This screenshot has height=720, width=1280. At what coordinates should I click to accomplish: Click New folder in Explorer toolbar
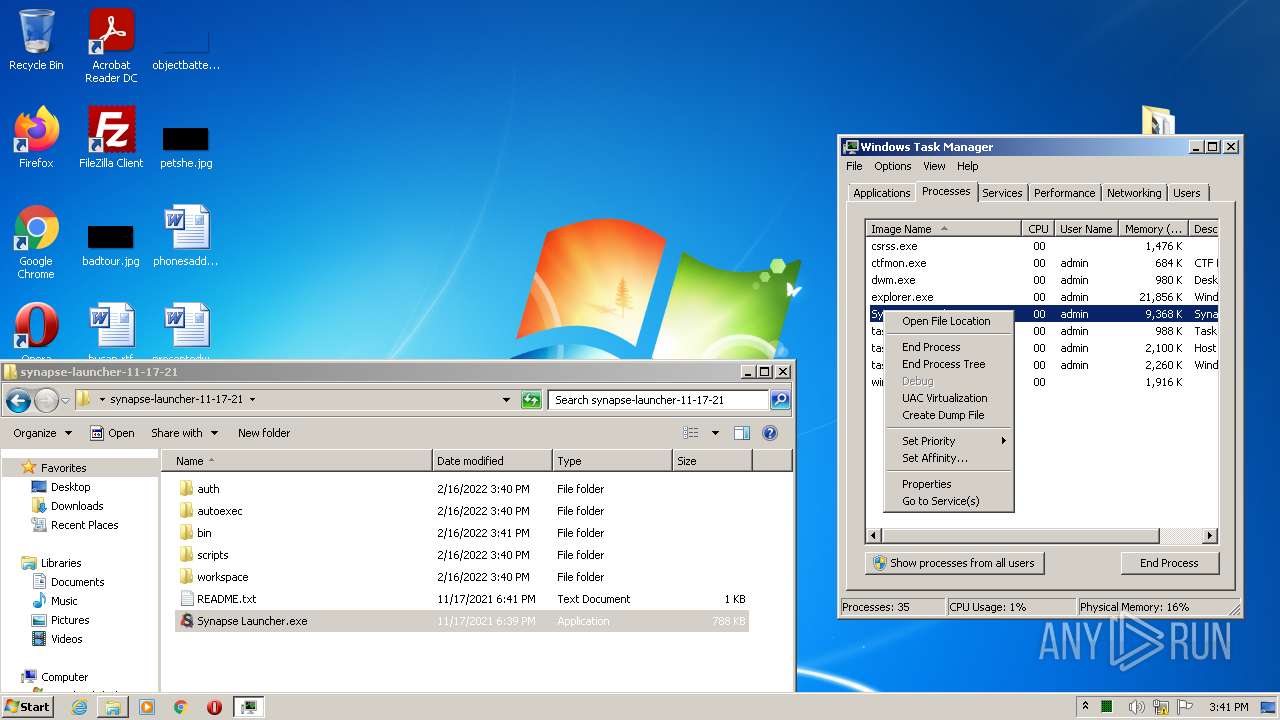tap(264, 433)
